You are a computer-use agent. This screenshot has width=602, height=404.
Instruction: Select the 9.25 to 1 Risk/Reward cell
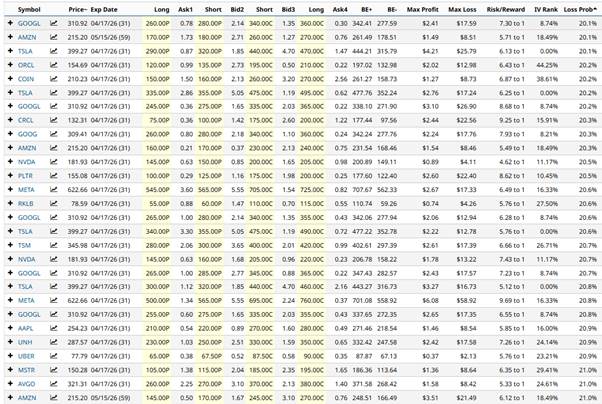tap(512, 120)
